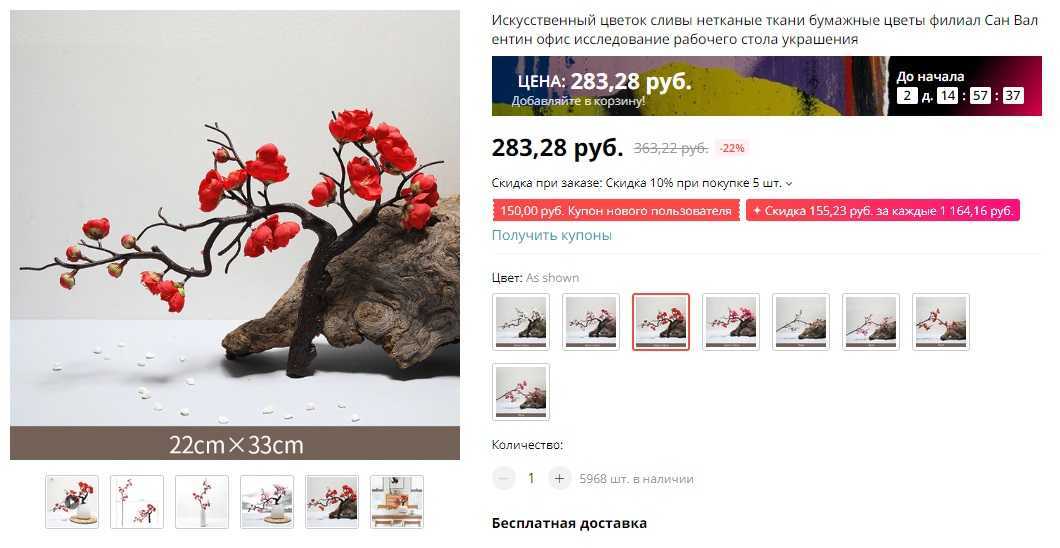Play the video thumbnail in gallery
Screen dimensions: 1060x548
click(72, 501)
